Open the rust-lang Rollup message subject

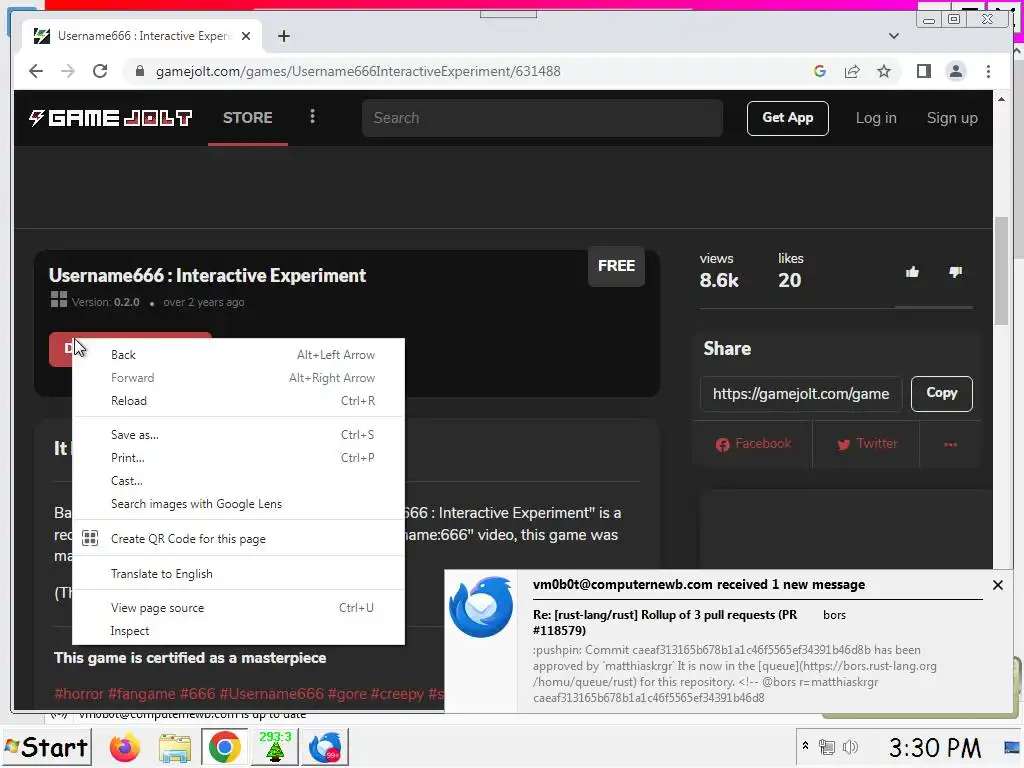click(665, 622)
